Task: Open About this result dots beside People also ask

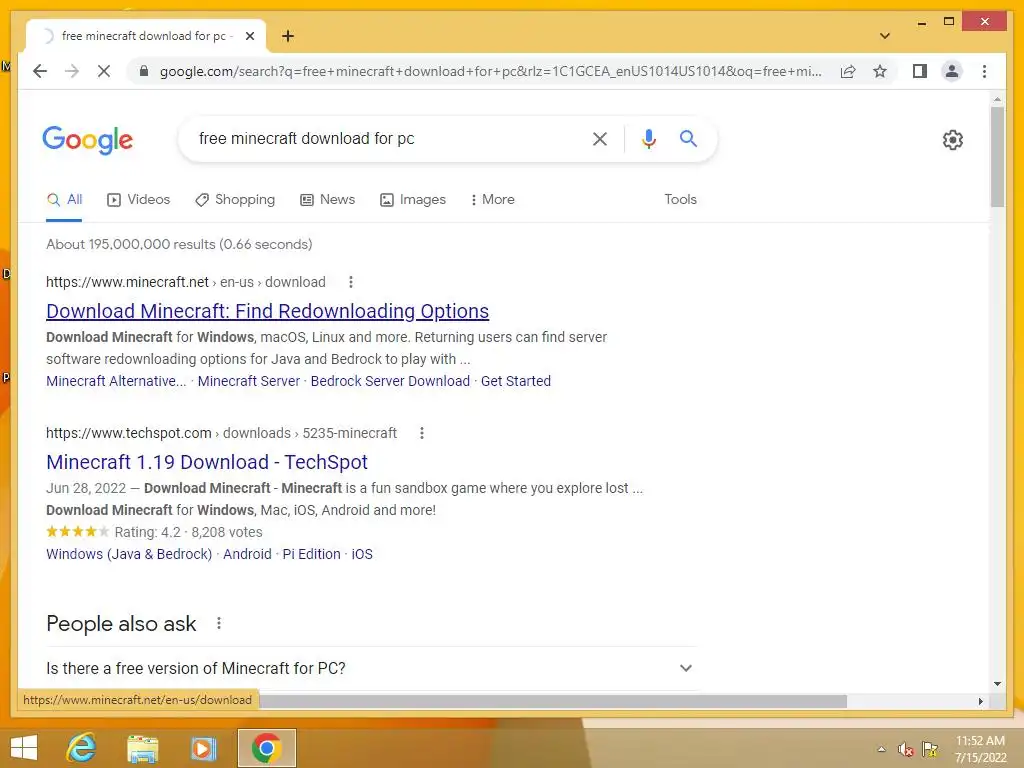Action: [x=219, y=623]
